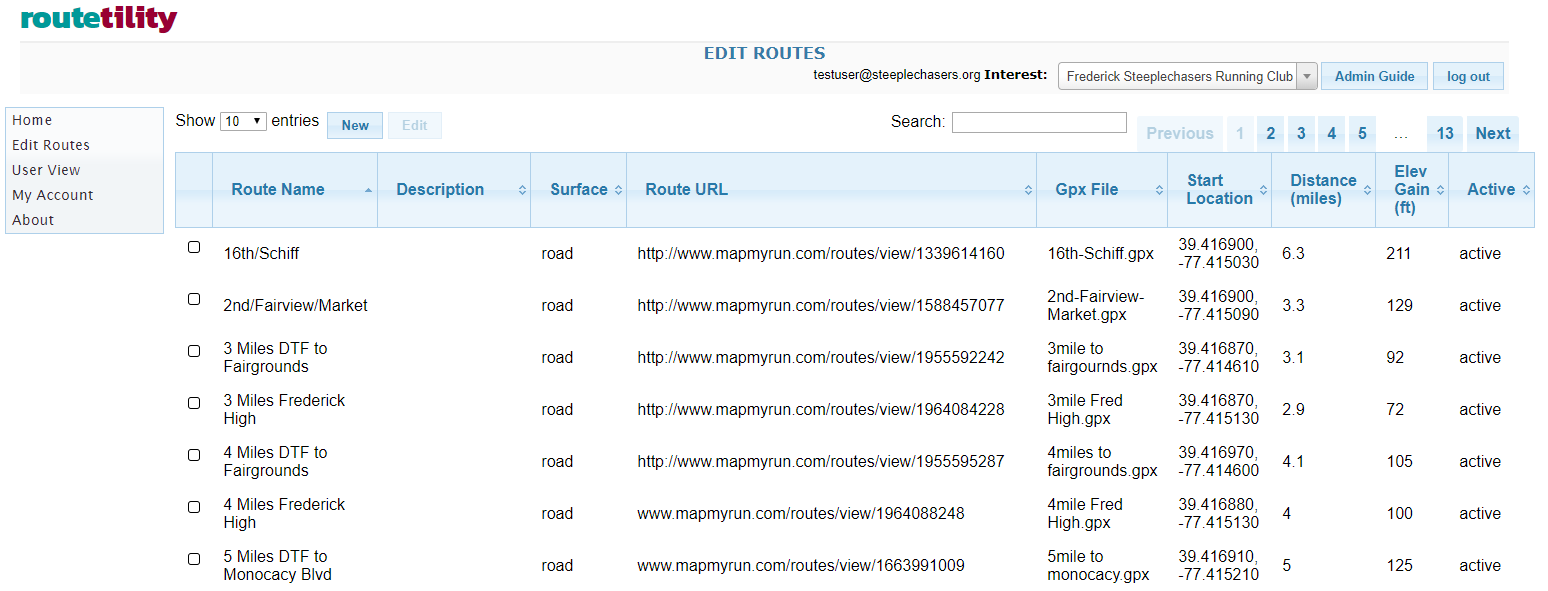Click the 4mile Fred High.gpx cell

click(x=1085, y=514)
